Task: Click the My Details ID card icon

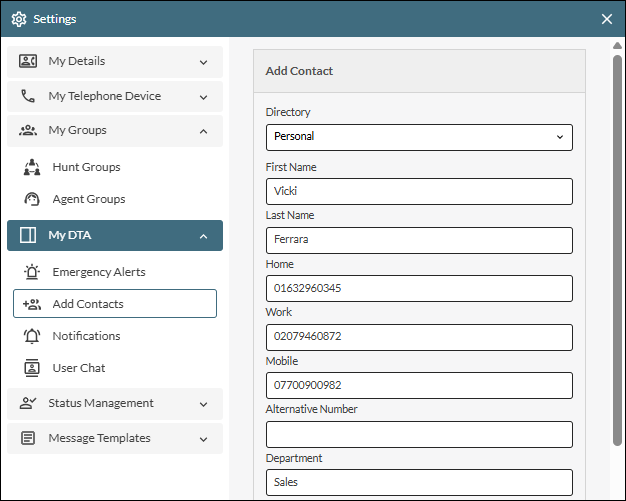Action: 28,62
